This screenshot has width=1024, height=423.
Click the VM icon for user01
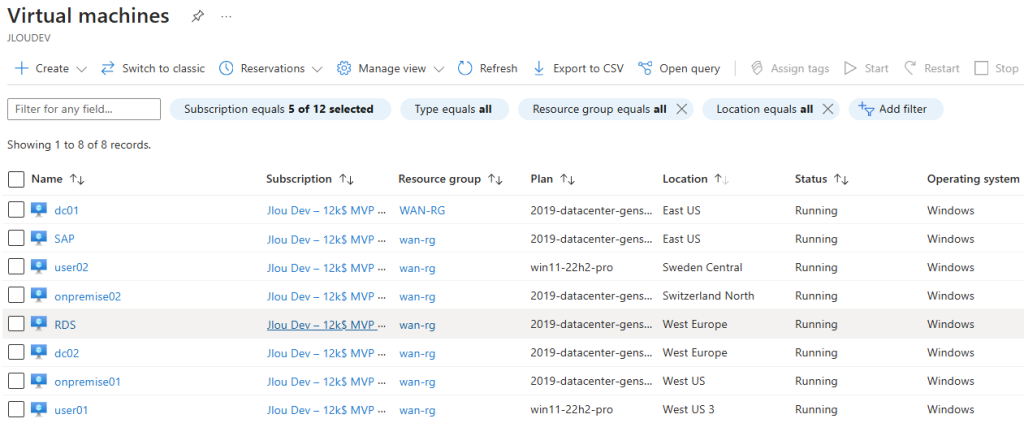tap(39, 410)
